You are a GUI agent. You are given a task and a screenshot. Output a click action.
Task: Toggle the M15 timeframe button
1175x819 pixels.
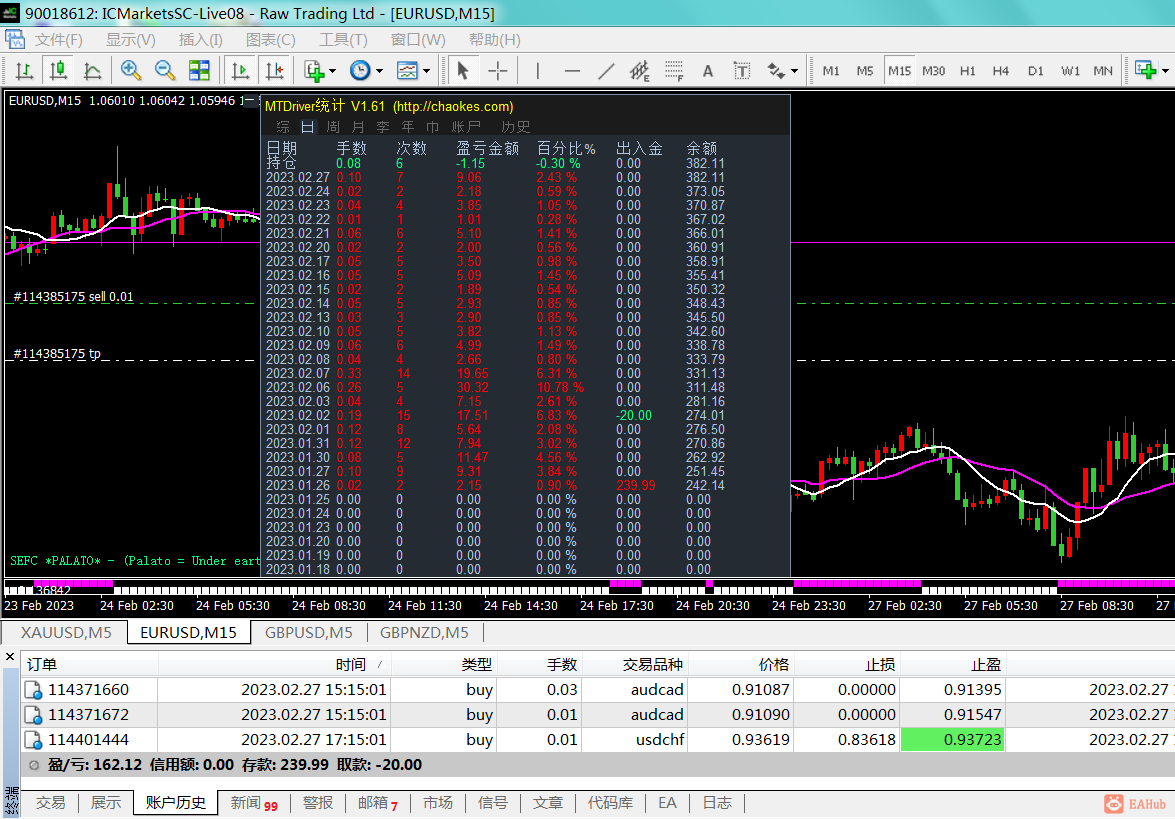point(899,70)
